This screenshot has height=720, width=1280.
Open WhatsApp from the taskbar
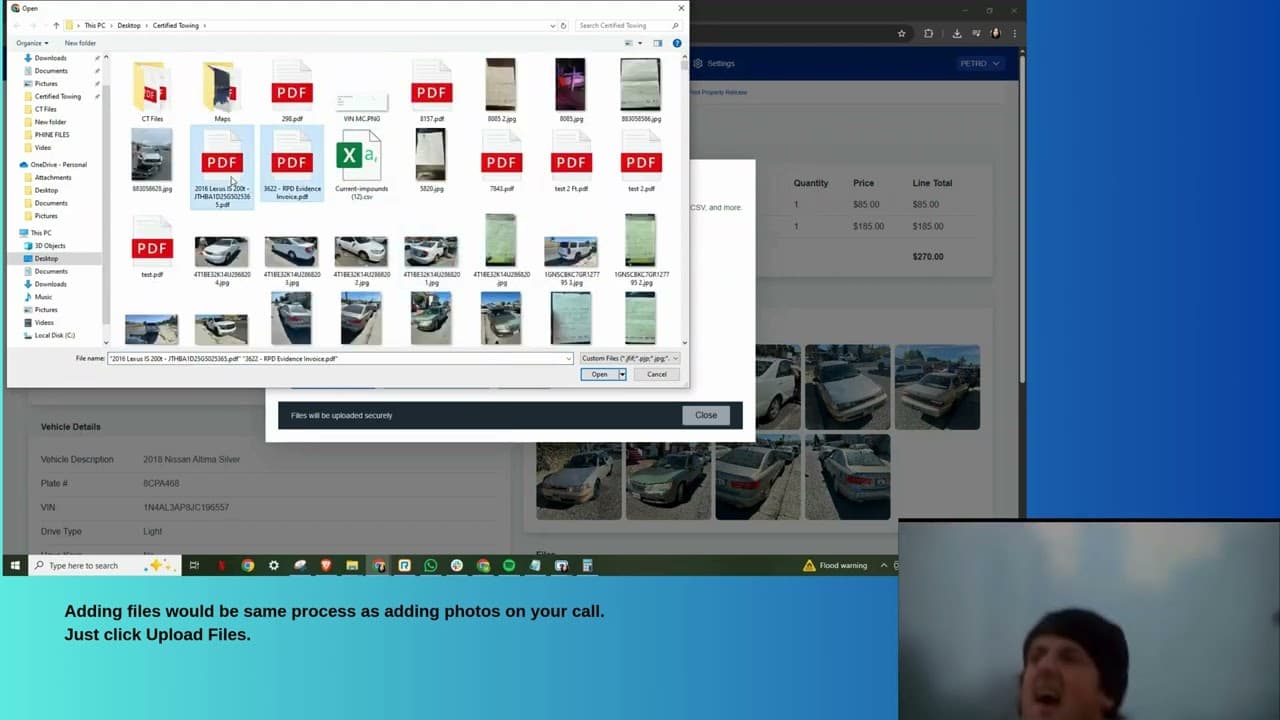coord(430,565)
